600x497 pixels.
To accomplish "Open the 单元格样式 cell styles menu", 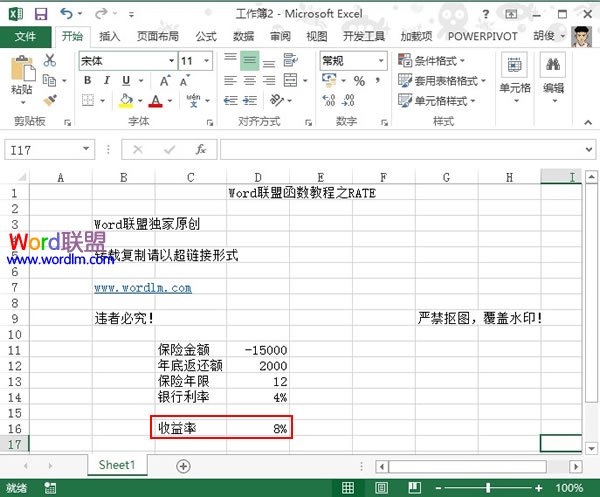I will (437, 101).
